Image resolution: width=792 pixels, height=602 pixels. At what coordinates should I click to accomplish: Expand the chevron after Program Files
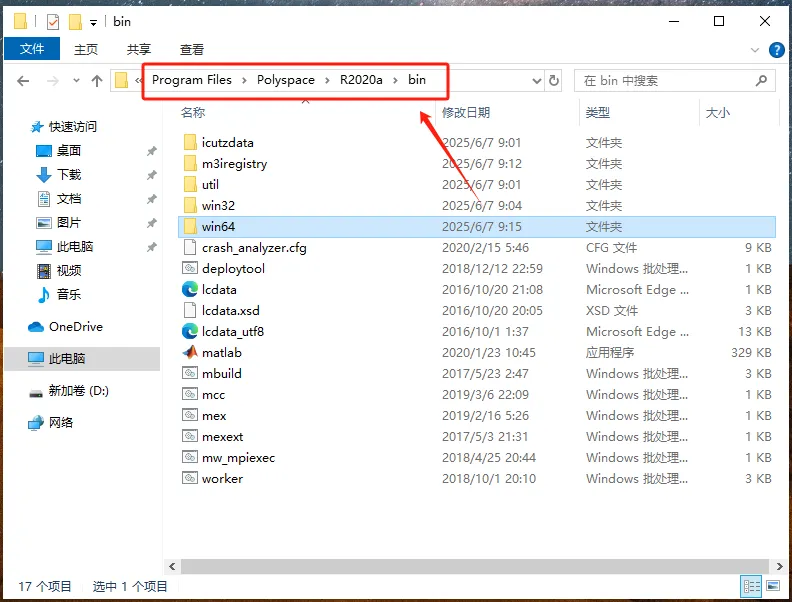(x=244, y=81)
